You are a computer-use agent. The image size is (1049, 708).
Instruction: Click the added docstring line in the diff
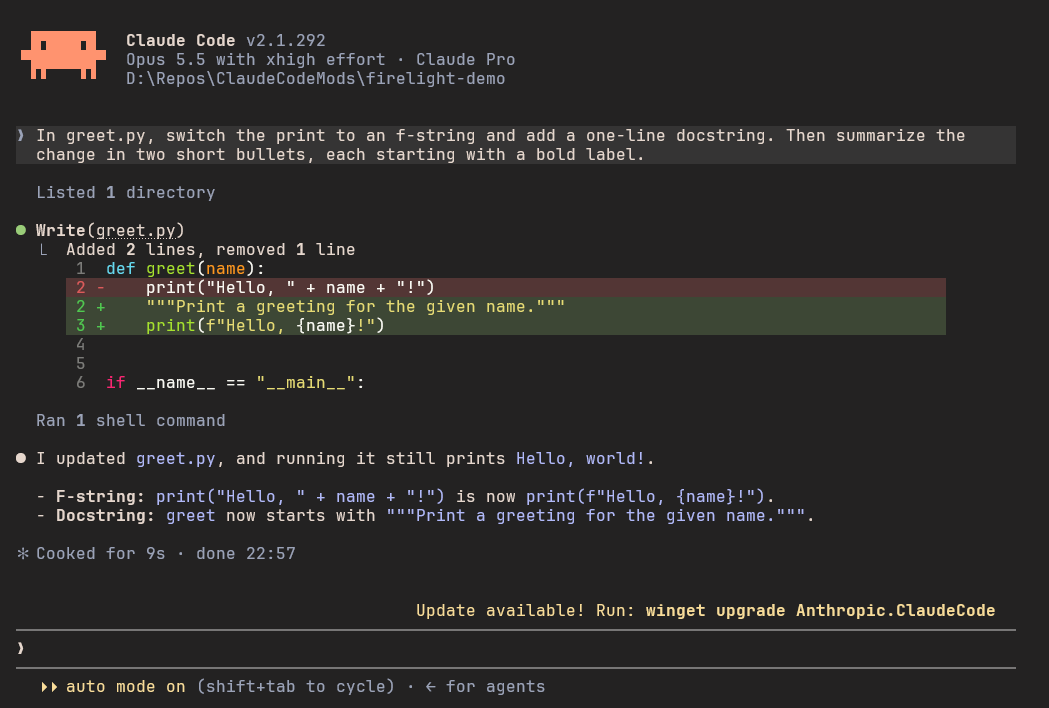tap(506, 306)
